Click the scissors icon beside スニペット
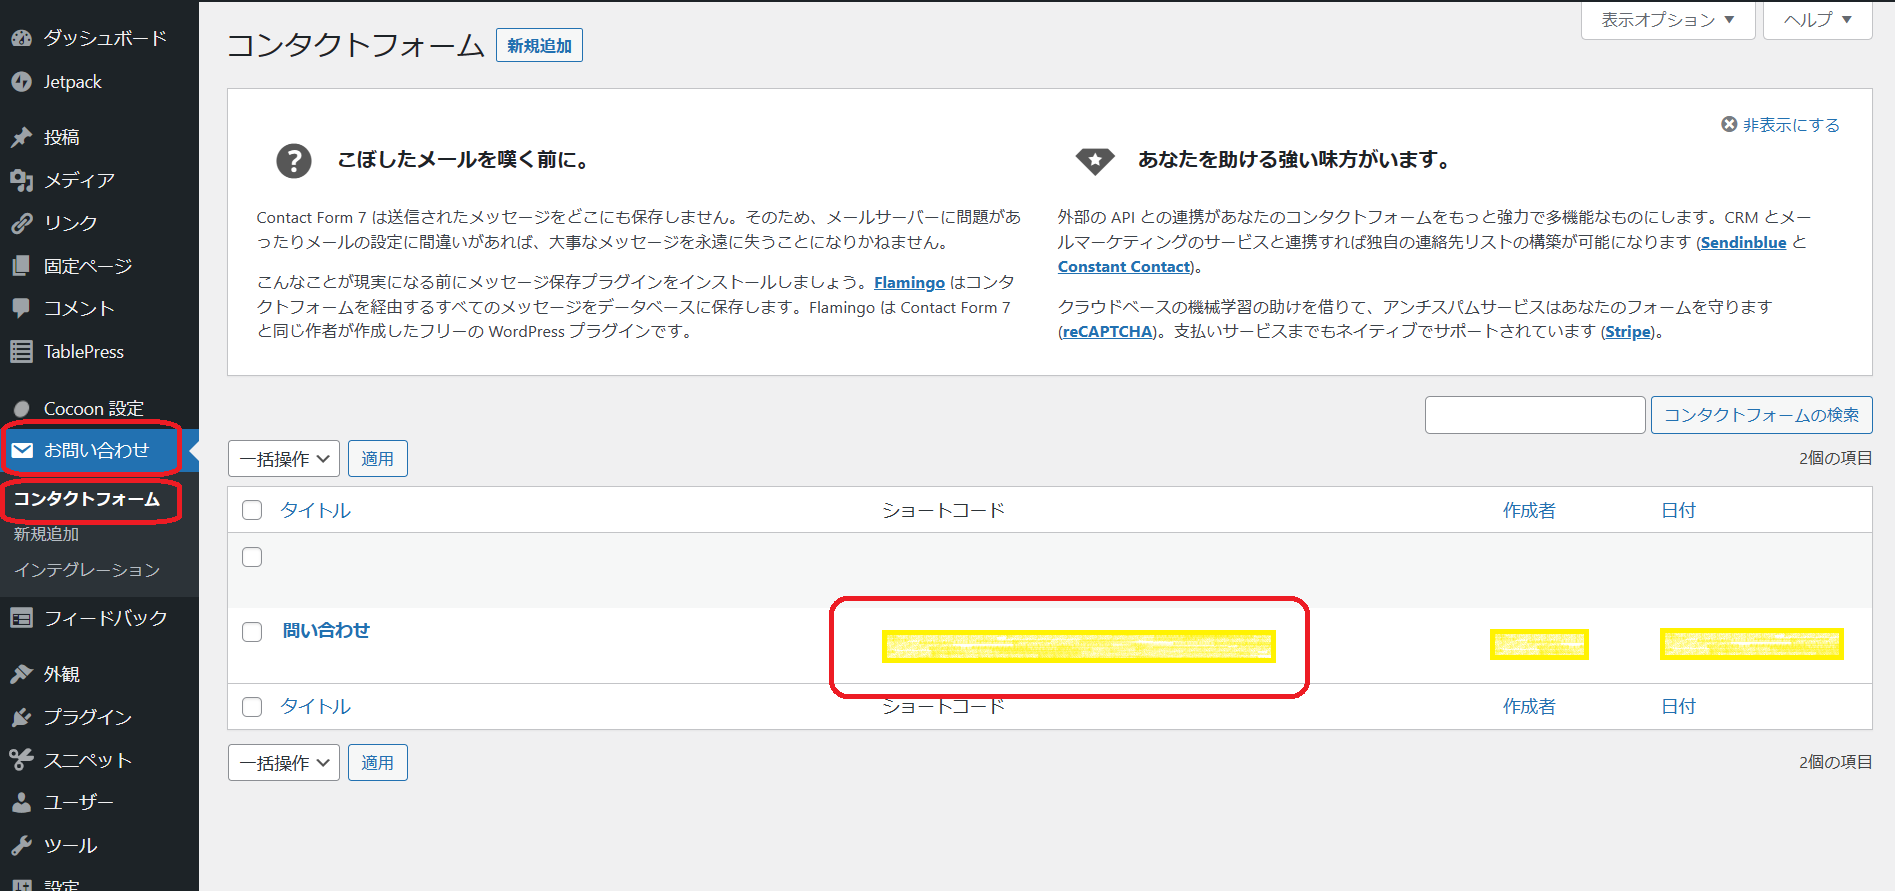Viewport: 1895px width, 891px height. tap(21, 760)
